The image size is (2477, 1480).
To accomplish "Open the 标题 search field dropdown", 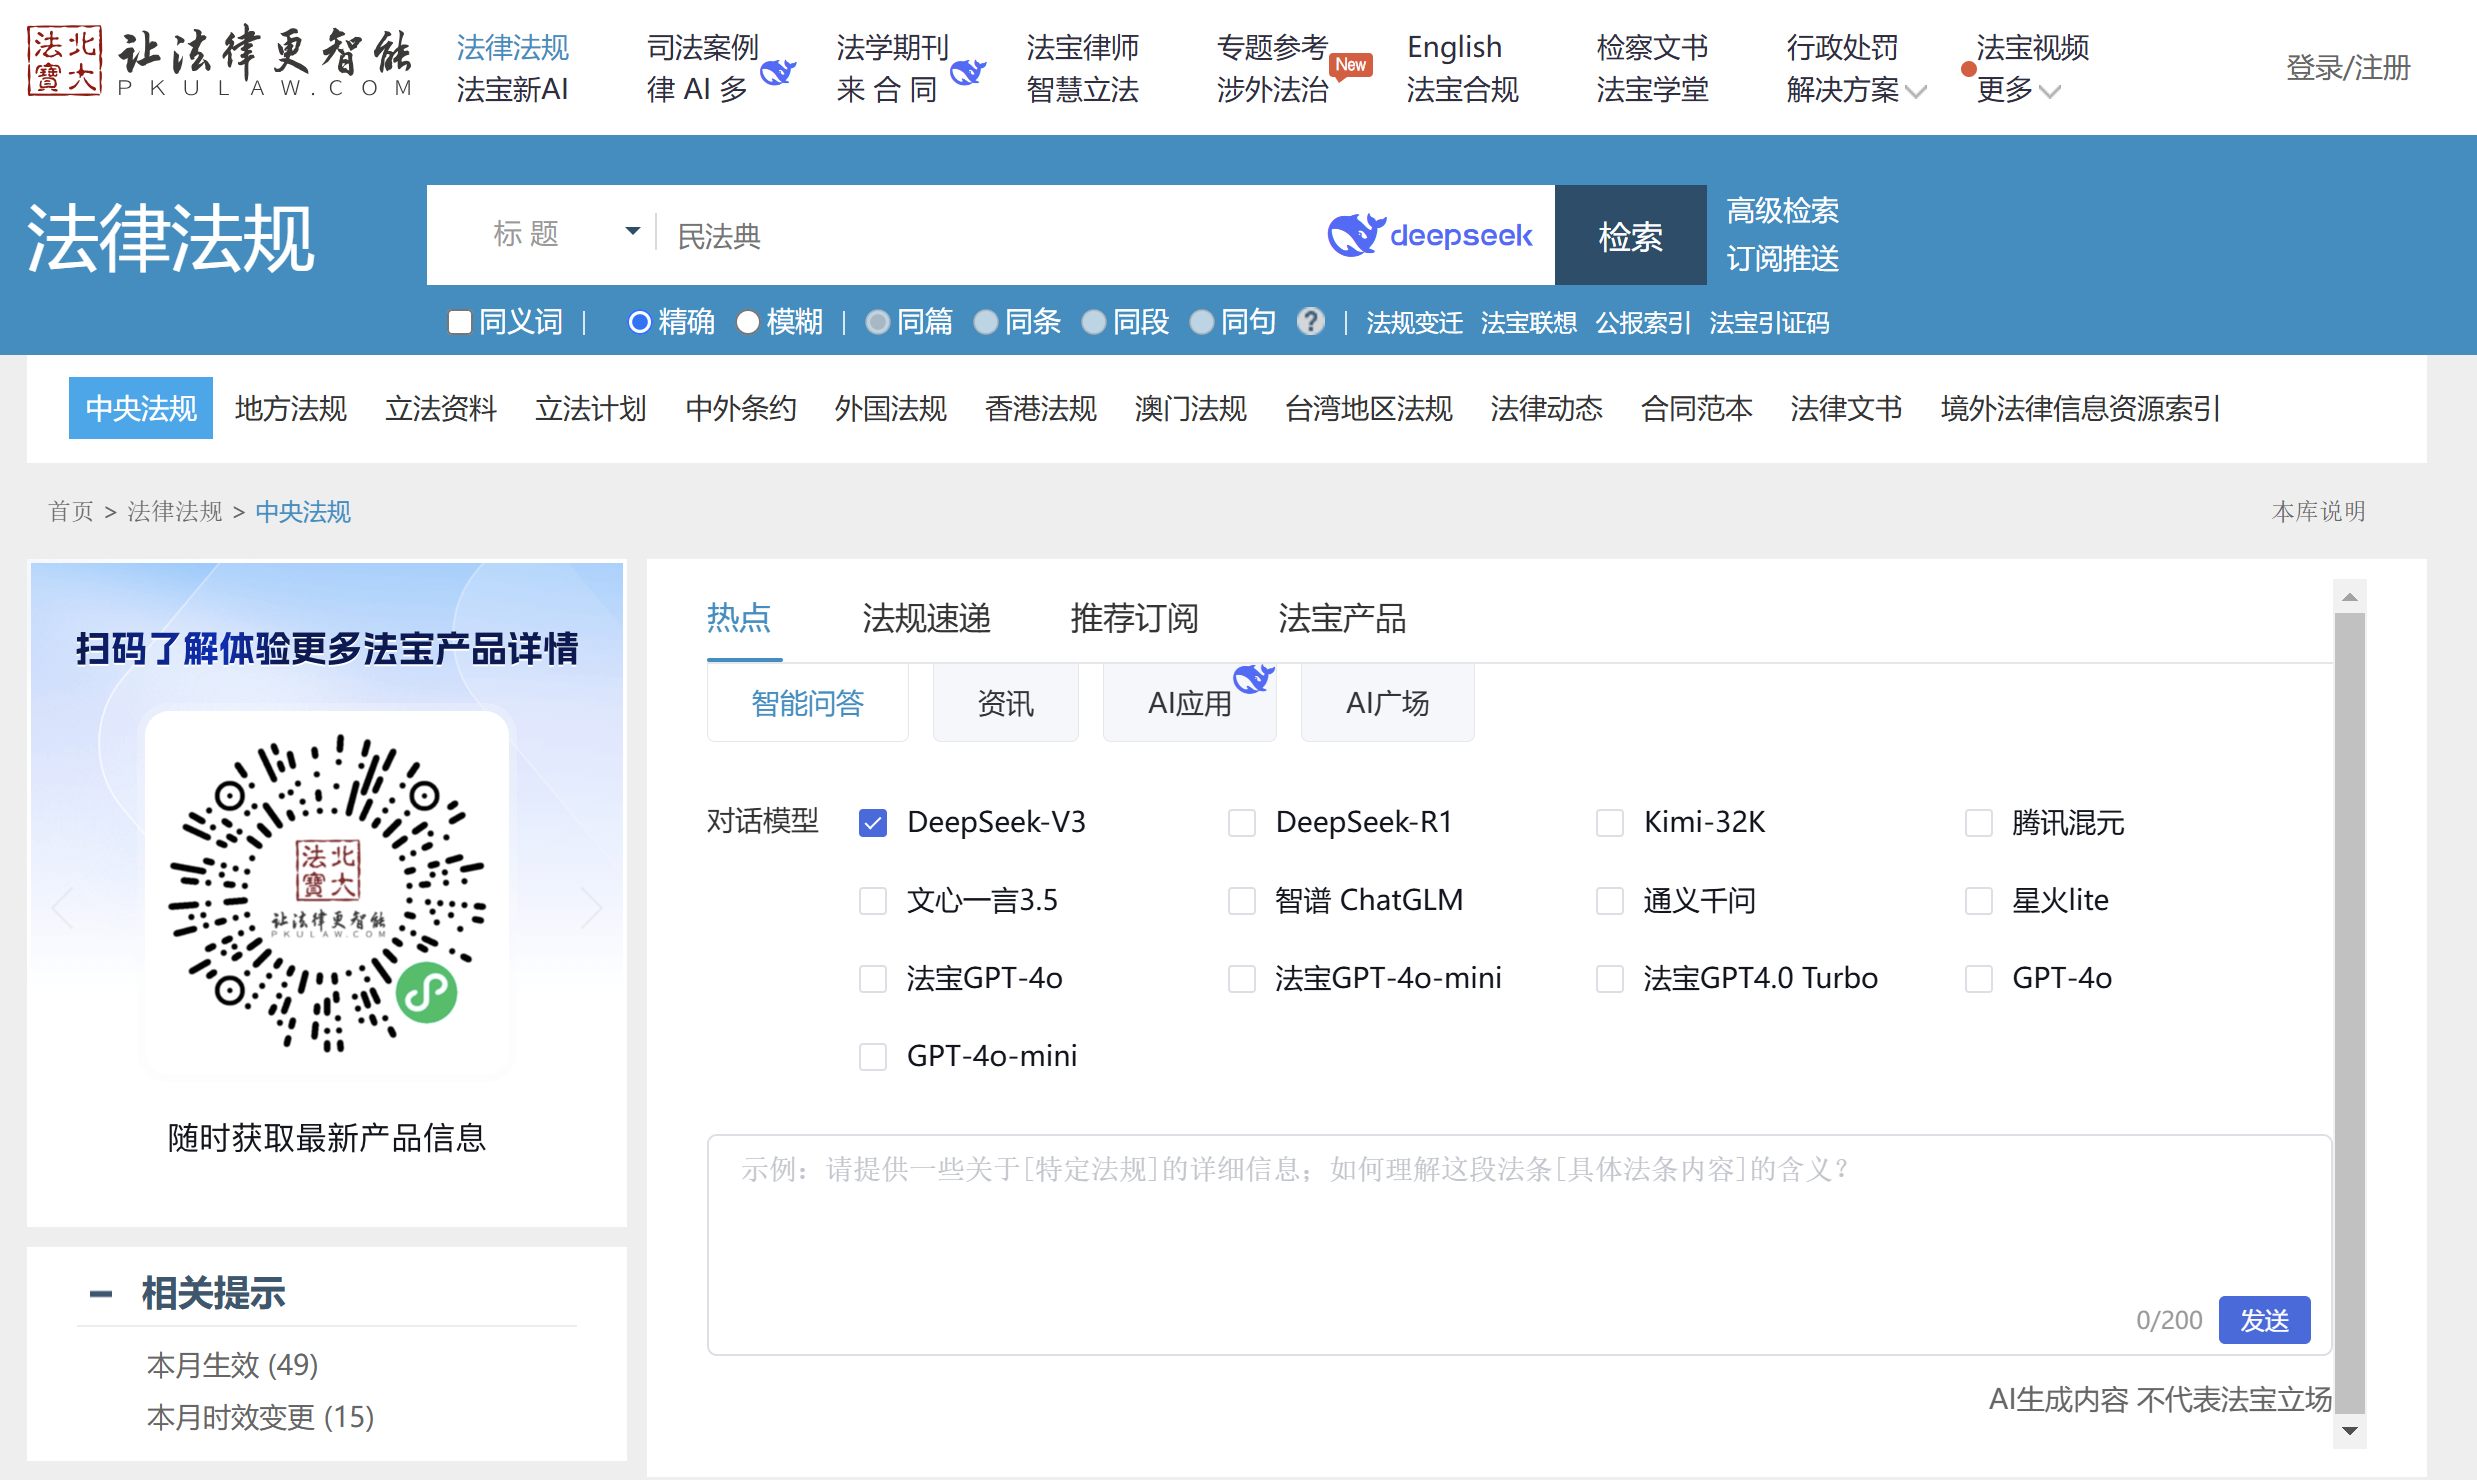I will 632,232.
